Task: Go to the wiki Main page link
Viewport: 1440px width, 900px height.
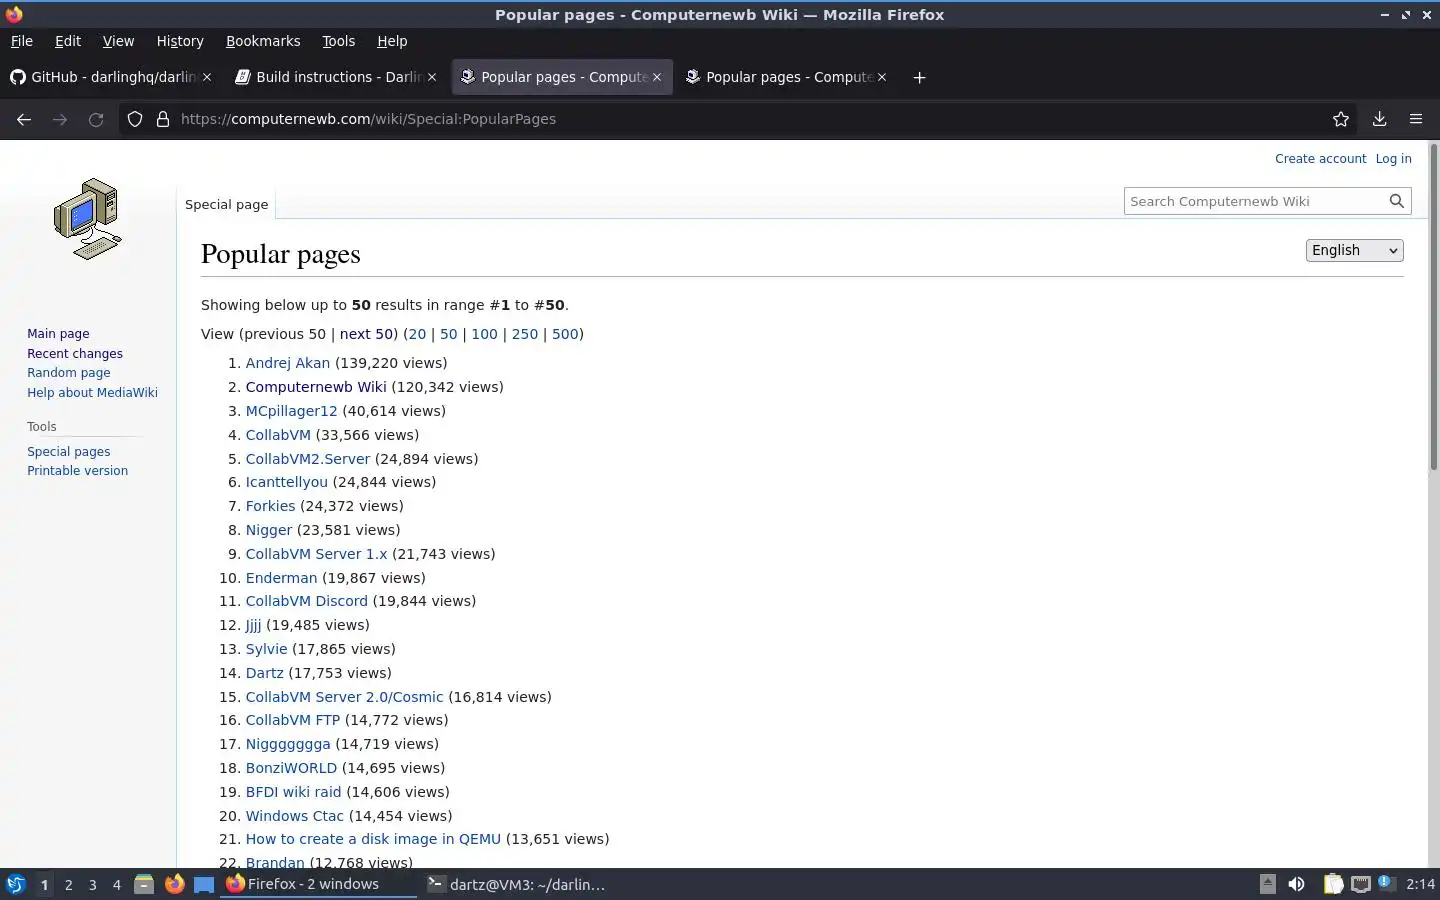Action: coord(58,334)
